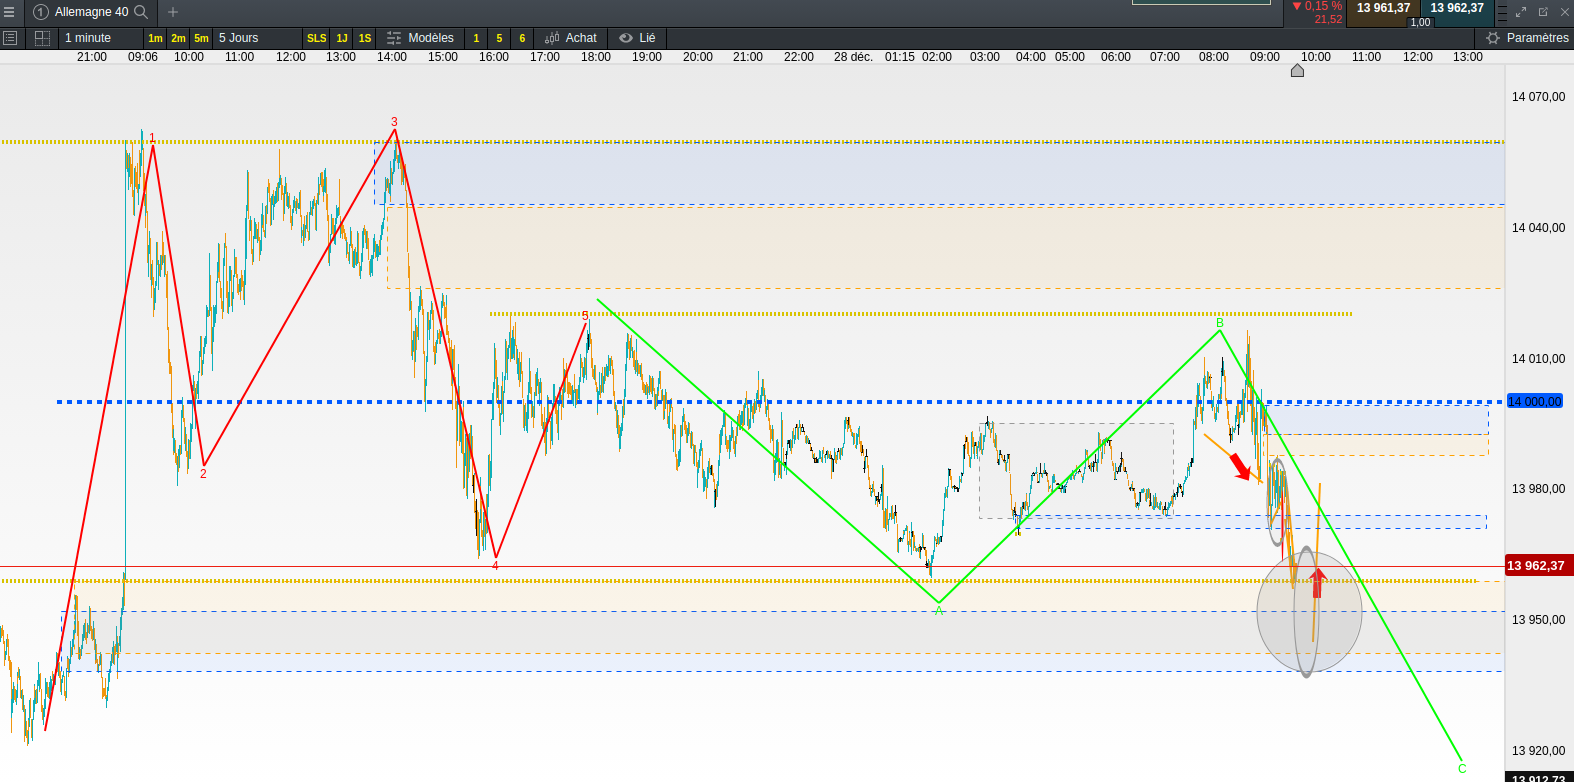Click the red wave label 3
This screenshot has width=1574, height=782.
[x=394, y=122]
